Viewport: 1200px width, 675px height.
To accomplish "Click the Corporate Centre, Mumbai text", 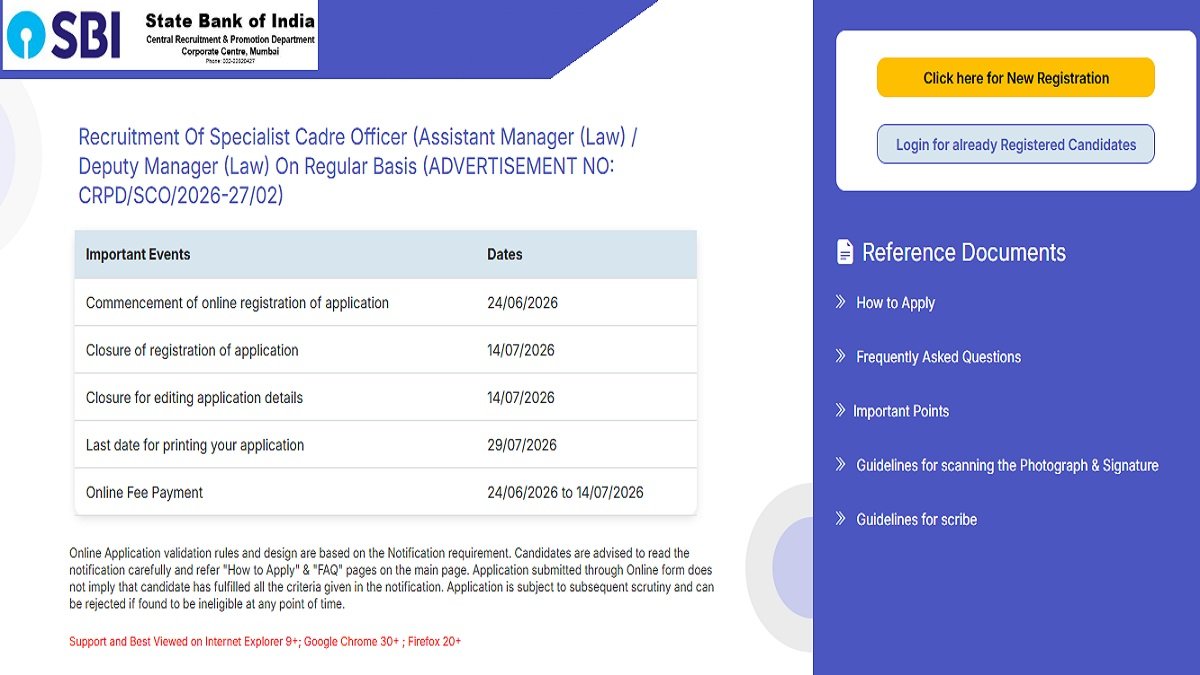I will (x=231, y=50).
